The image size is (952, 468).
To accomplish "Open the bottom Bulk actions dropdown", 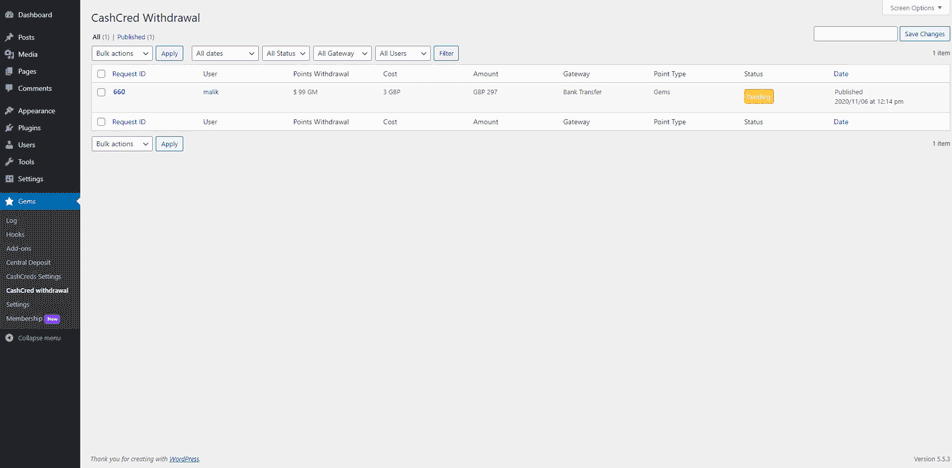I will (x=122, y=144).
